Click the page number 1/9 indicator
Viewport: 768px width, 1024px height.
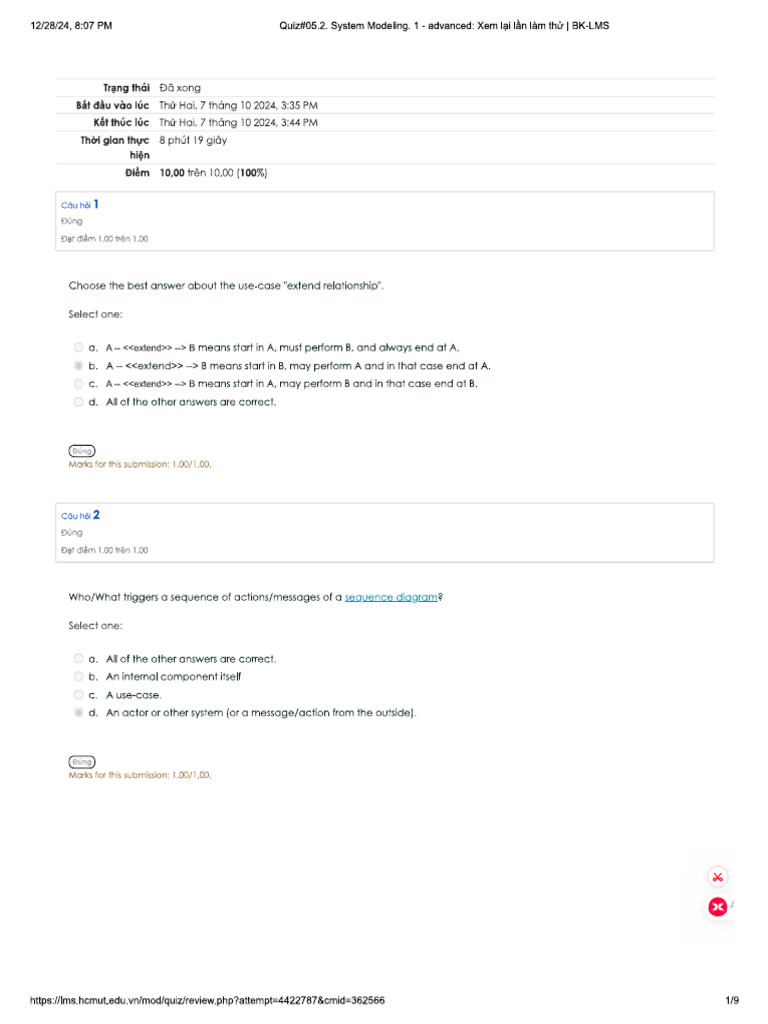[732, 1001]
